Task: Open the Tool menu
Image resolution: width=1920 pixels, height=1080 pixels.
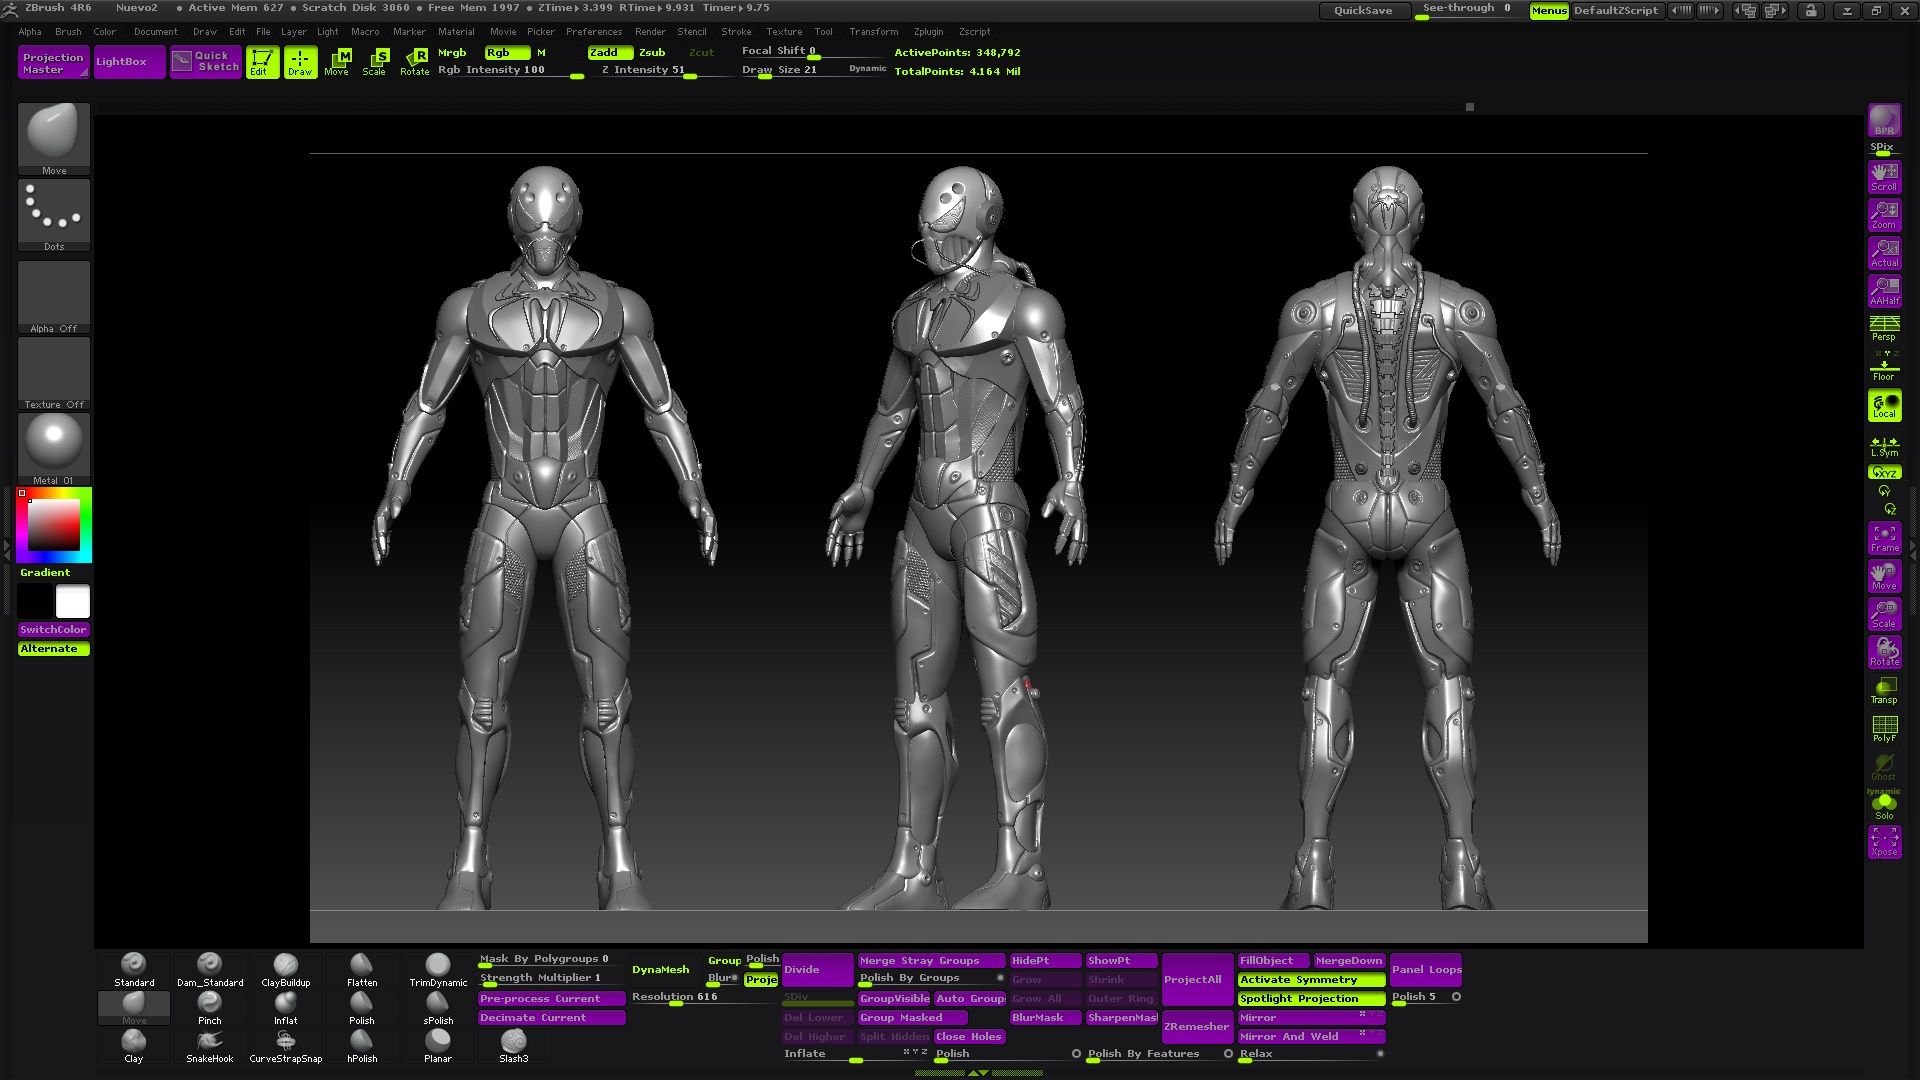Action: coord(823,32)
